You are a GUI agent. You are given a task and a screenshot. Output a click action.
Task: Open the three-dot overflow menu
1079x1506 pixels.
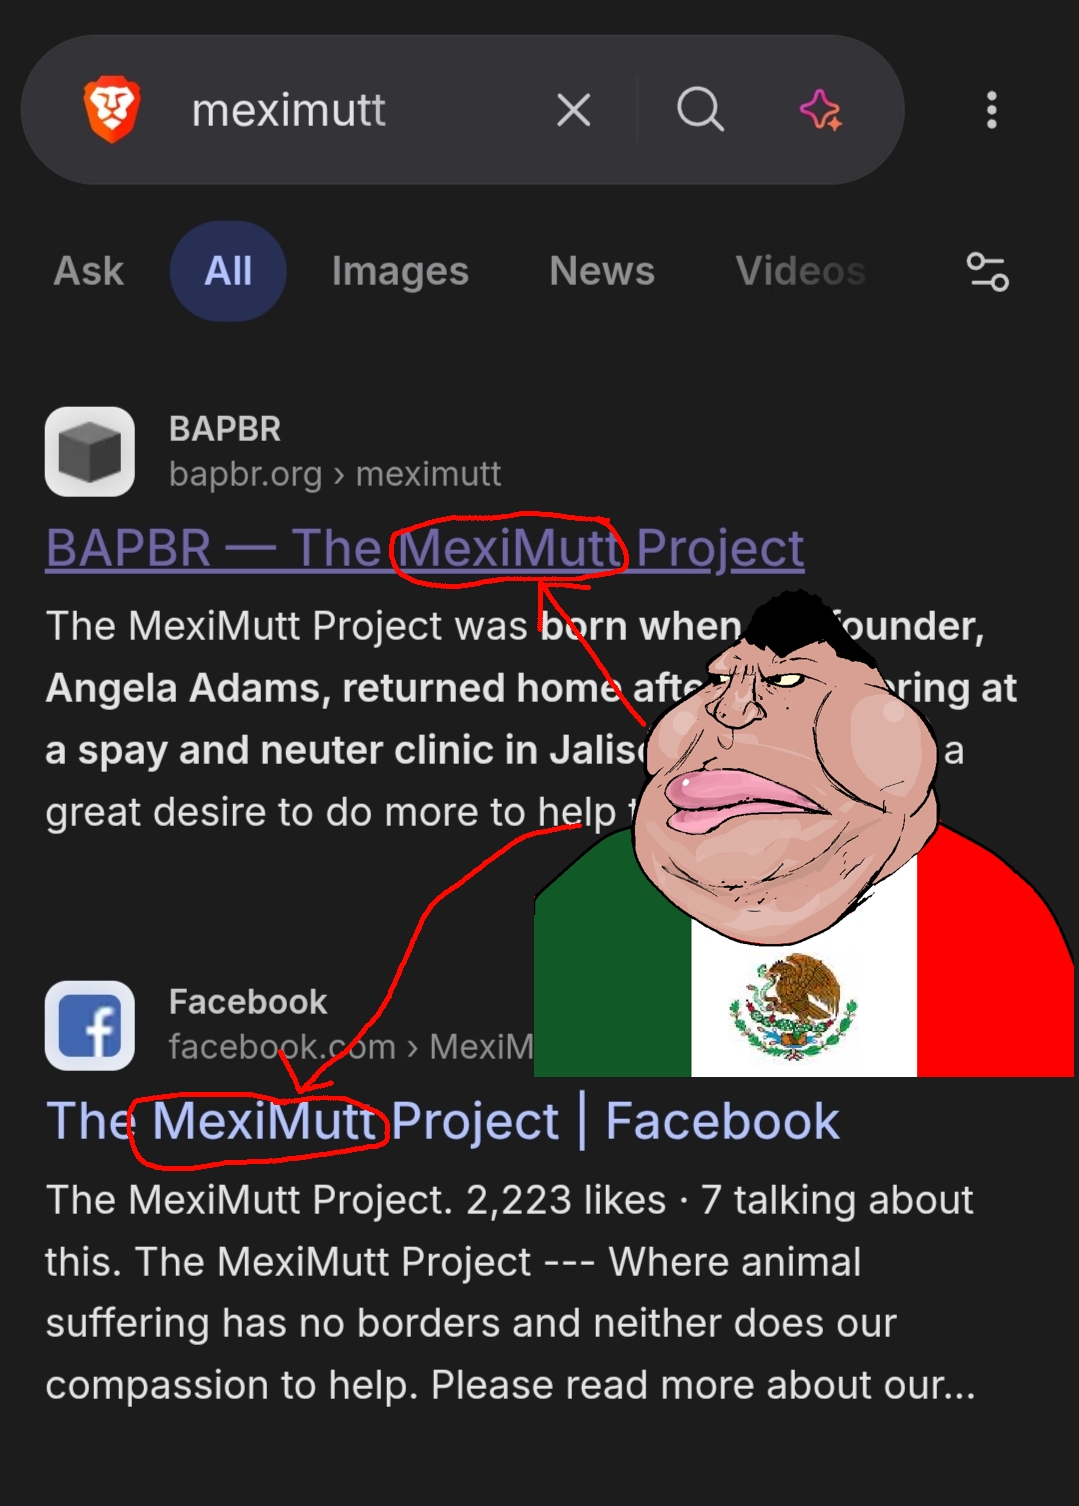pos(992,110)
